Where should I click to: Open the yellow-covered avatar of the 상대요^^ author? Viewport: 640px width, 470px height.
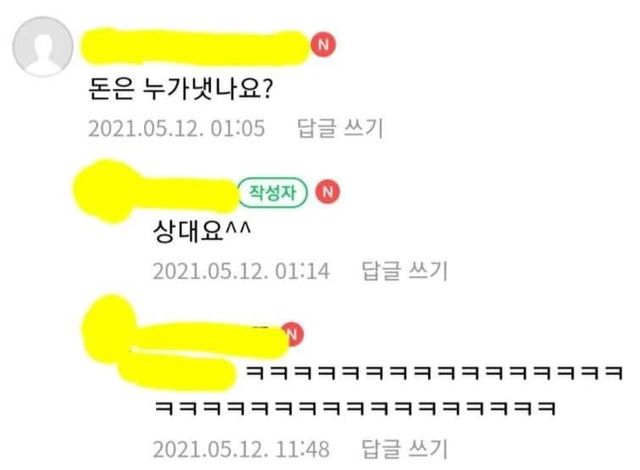pyautogui.click(x=107, y=191)
